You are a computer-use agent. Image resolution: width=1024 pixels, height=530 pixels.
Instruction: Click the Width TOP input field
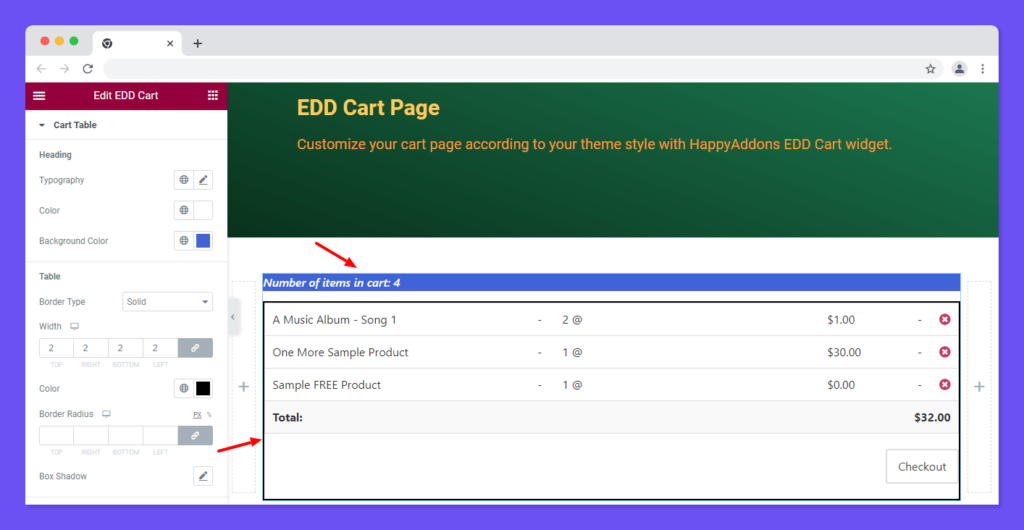(x=56, y=349)
